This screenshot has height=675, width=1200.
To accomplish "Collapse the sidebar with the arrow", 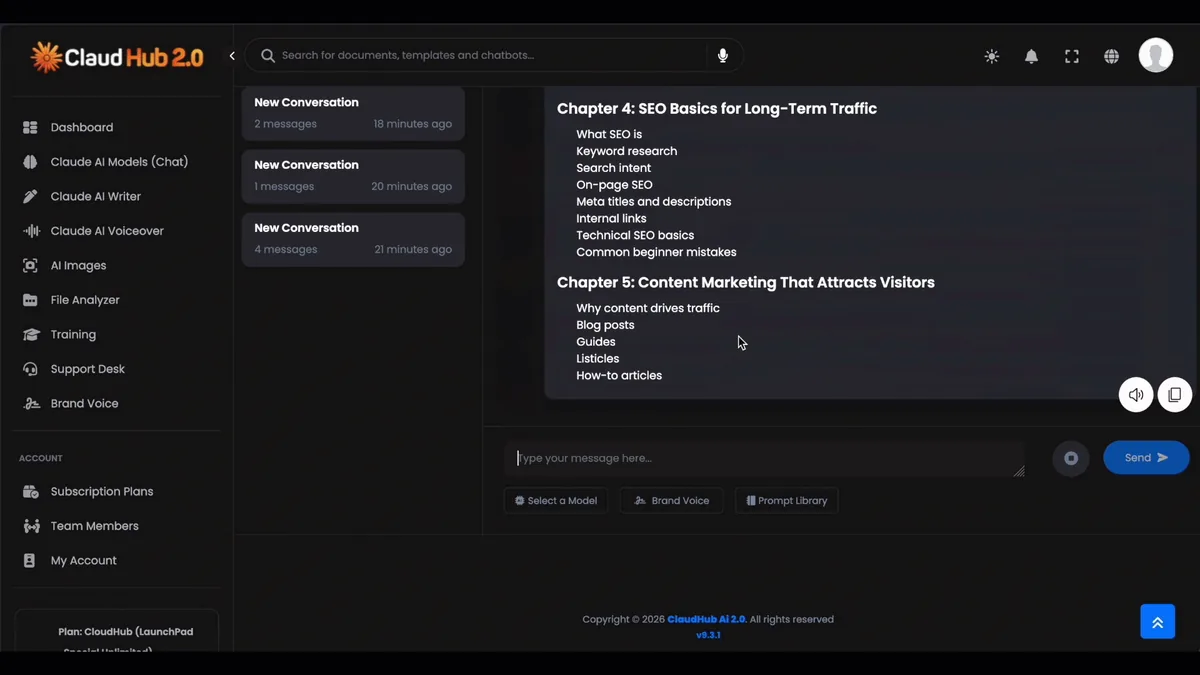I will 232,56.
